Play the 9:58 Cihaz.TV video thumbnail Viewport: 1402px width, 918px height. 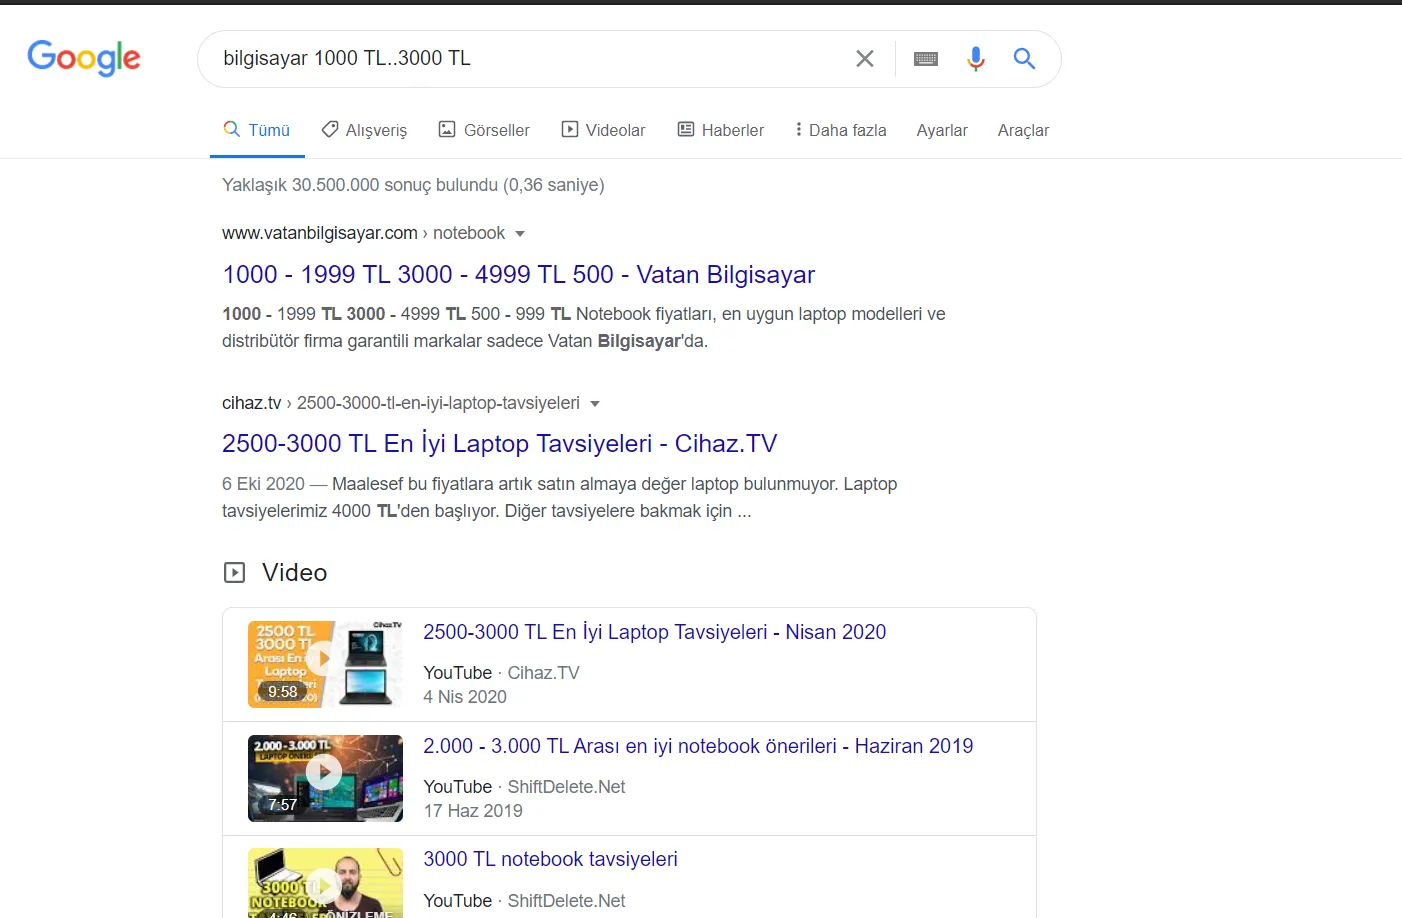tap(325, 664)
